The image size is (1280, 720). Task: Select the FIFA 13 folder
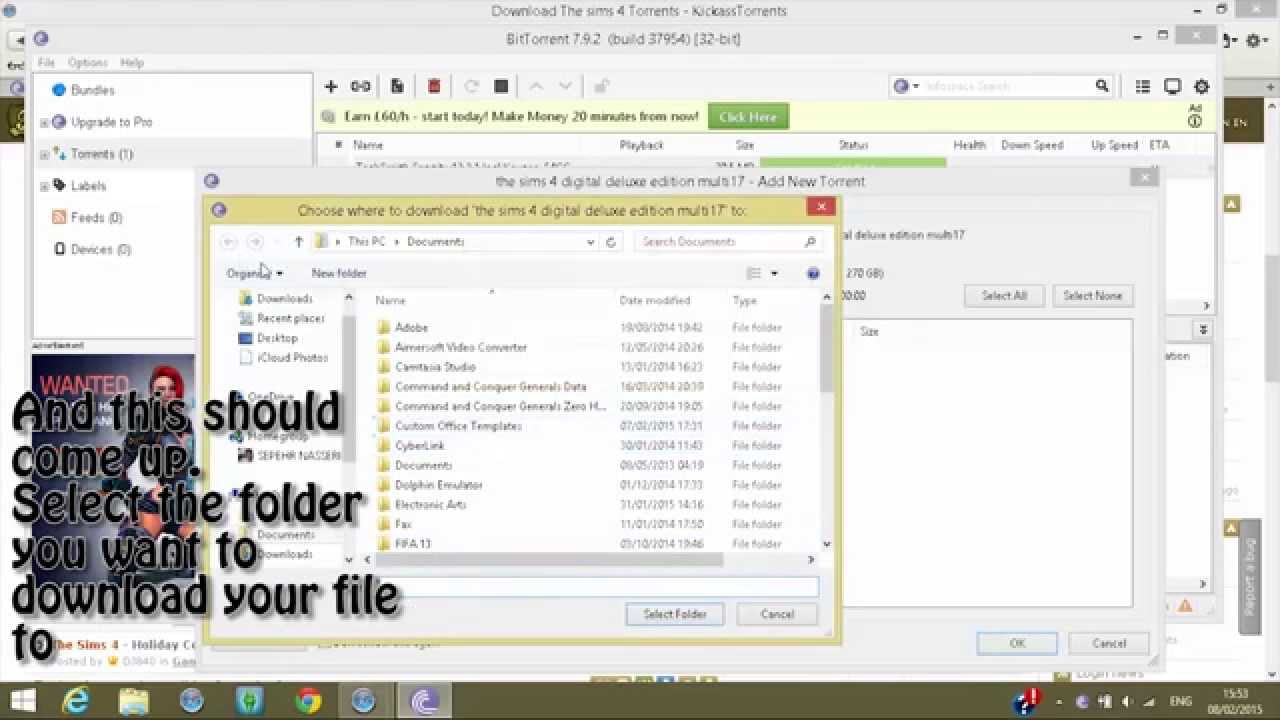(412, 544)
